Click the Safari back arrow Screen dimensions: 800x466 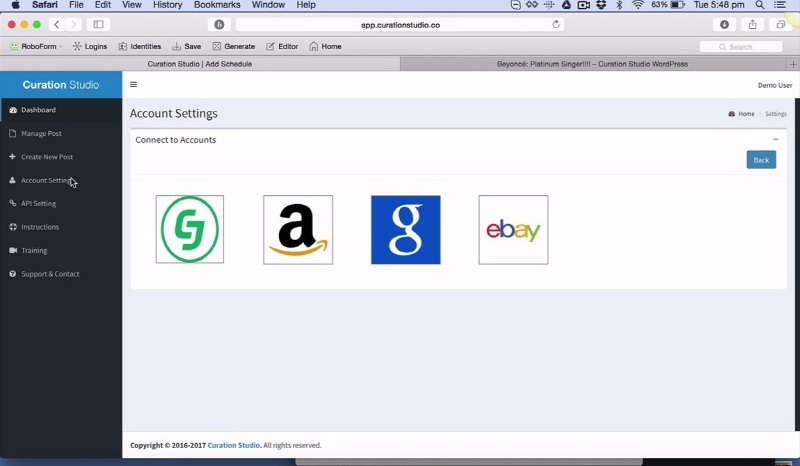57,24
